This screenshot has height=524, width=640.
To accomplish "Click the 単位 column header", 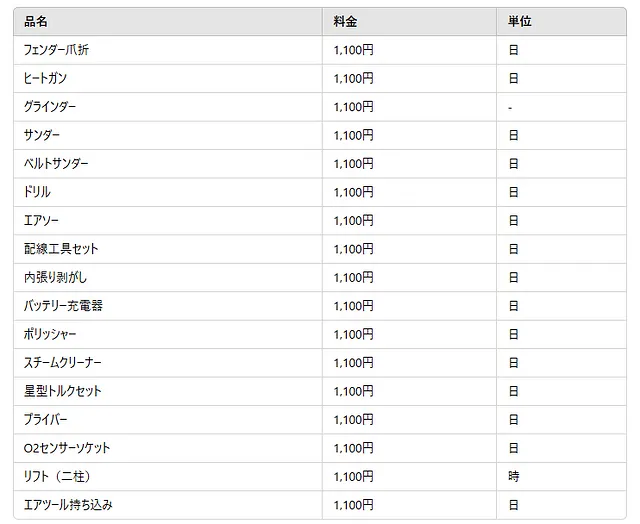I will [x=520, y=21].
